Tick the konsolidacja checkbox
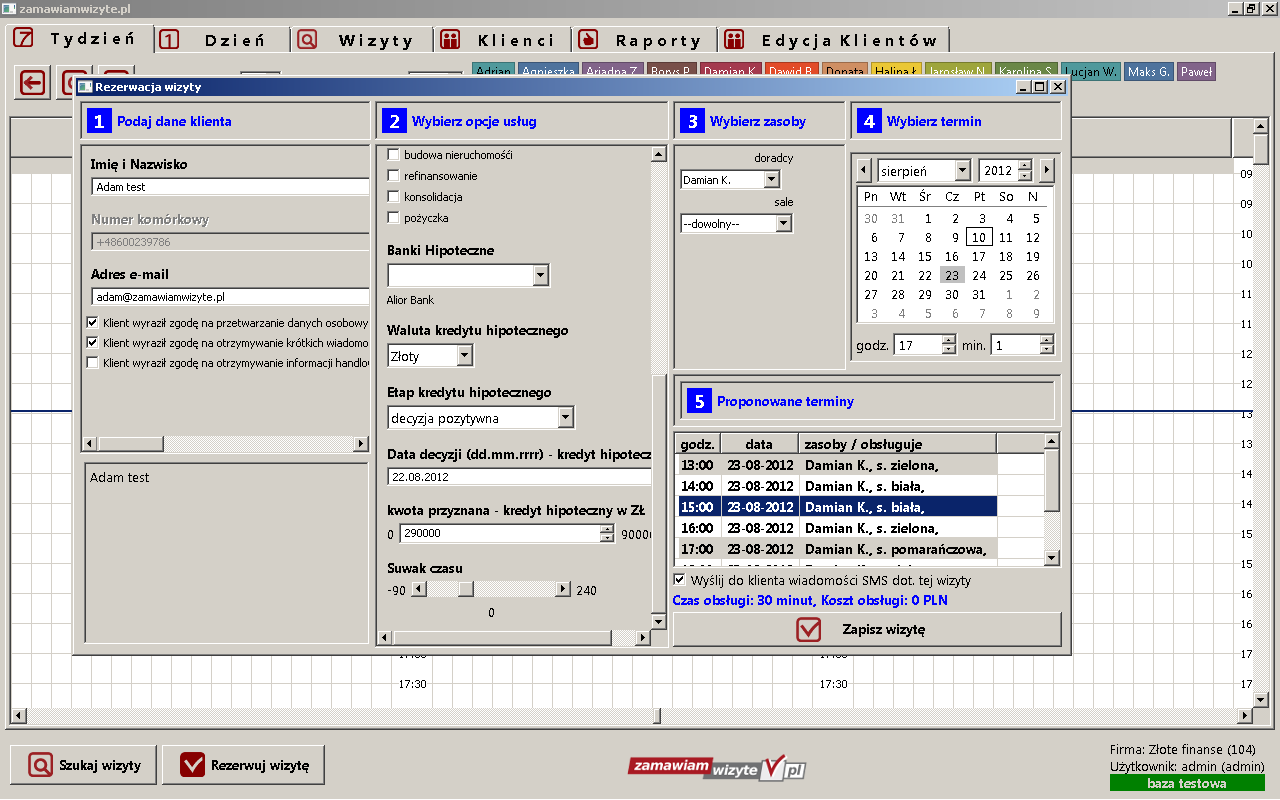The height and width of the screenshot is (800, 1280). click(x=393, y=197)
